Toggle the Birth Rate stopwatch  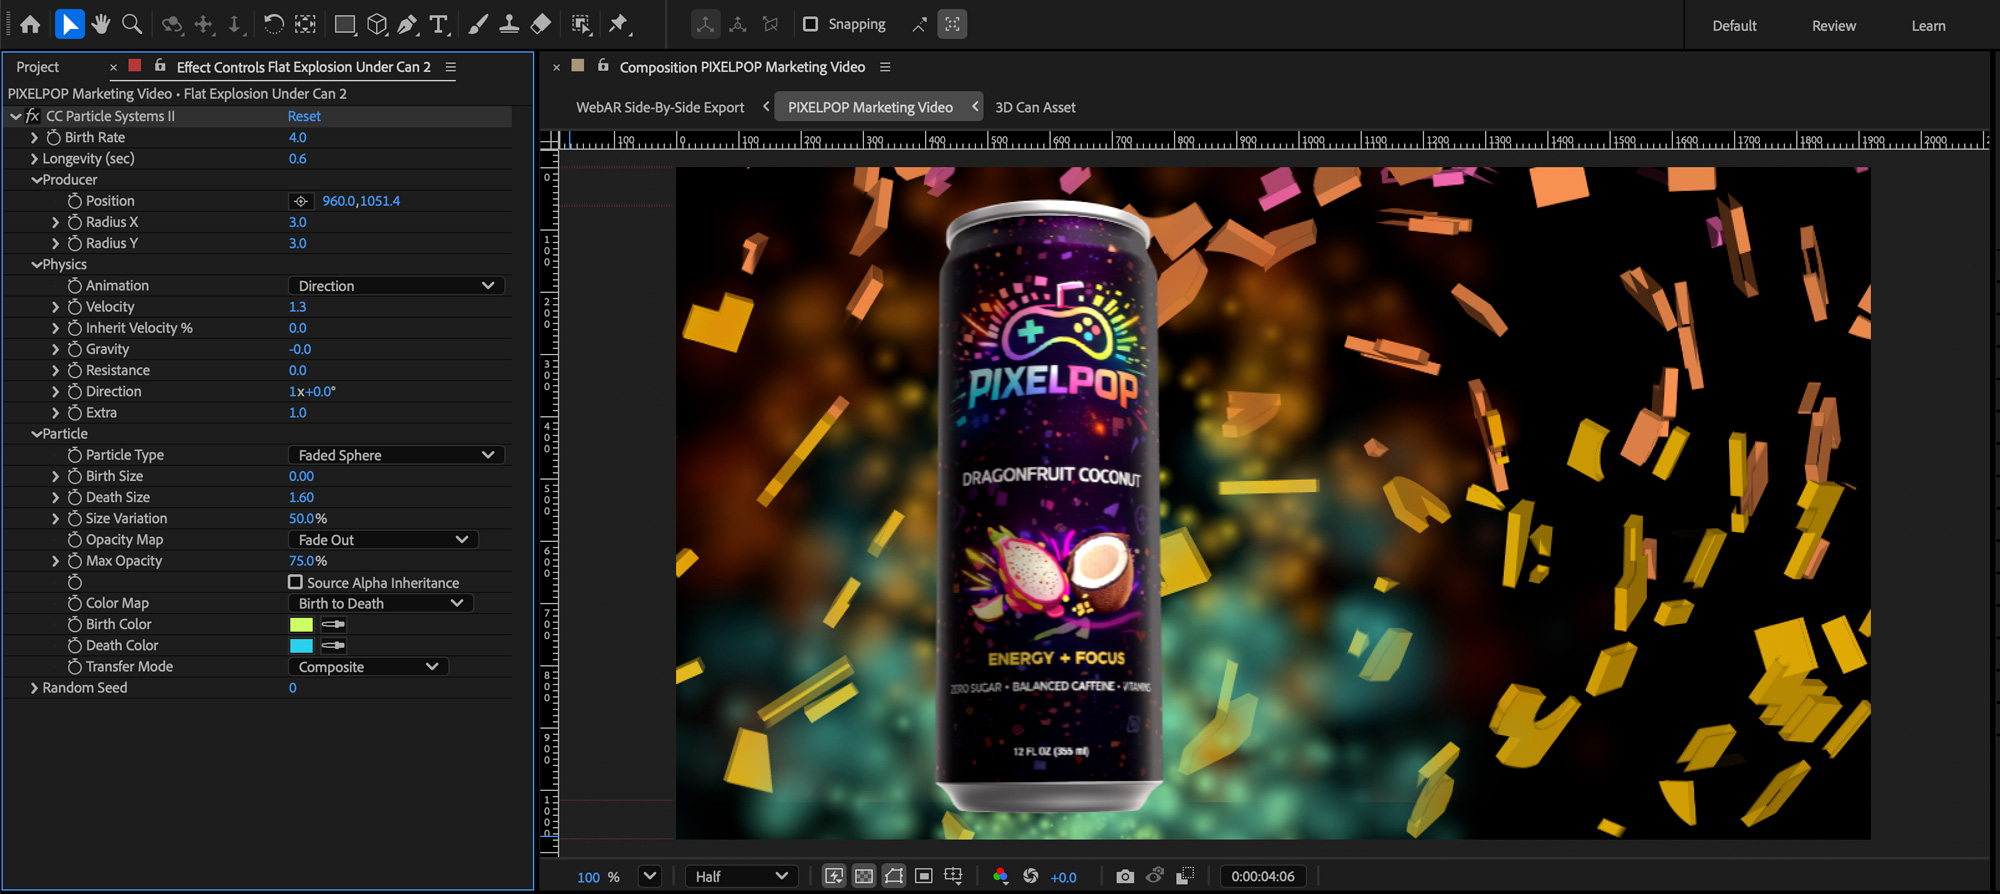click(54, 137)
